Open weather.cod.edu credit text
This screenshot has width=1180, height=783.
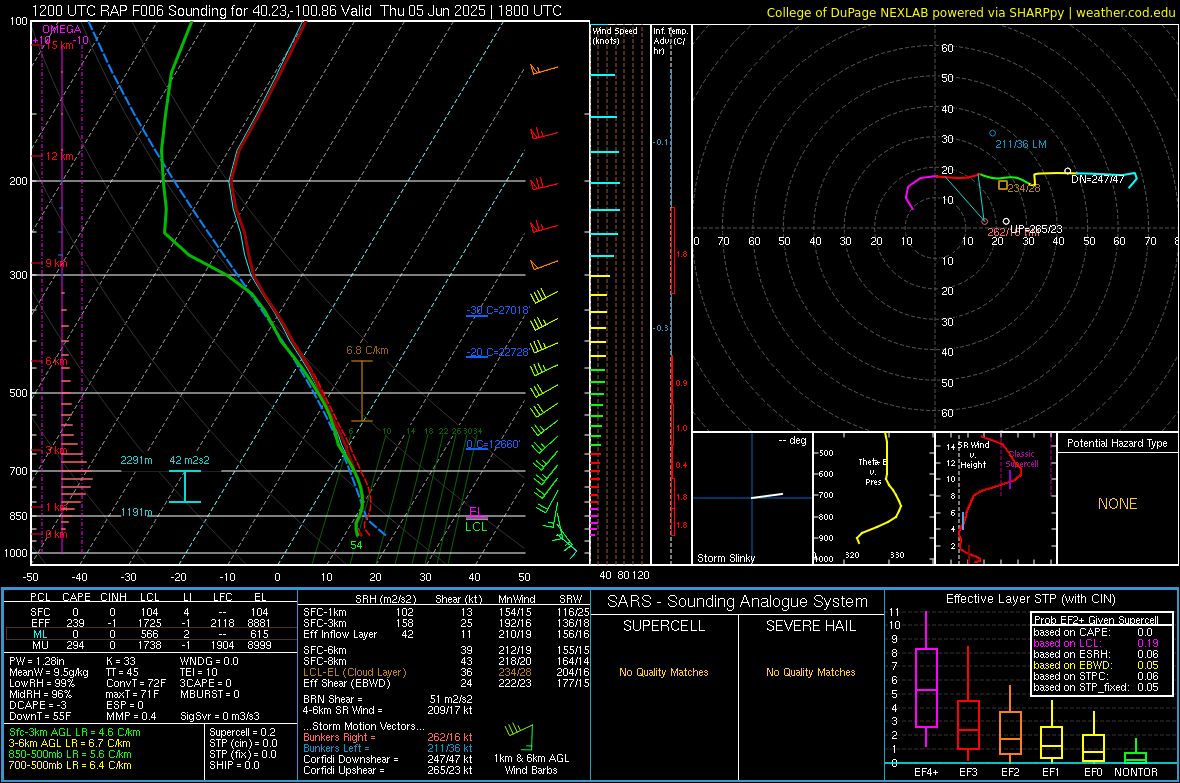[1125, 12]
